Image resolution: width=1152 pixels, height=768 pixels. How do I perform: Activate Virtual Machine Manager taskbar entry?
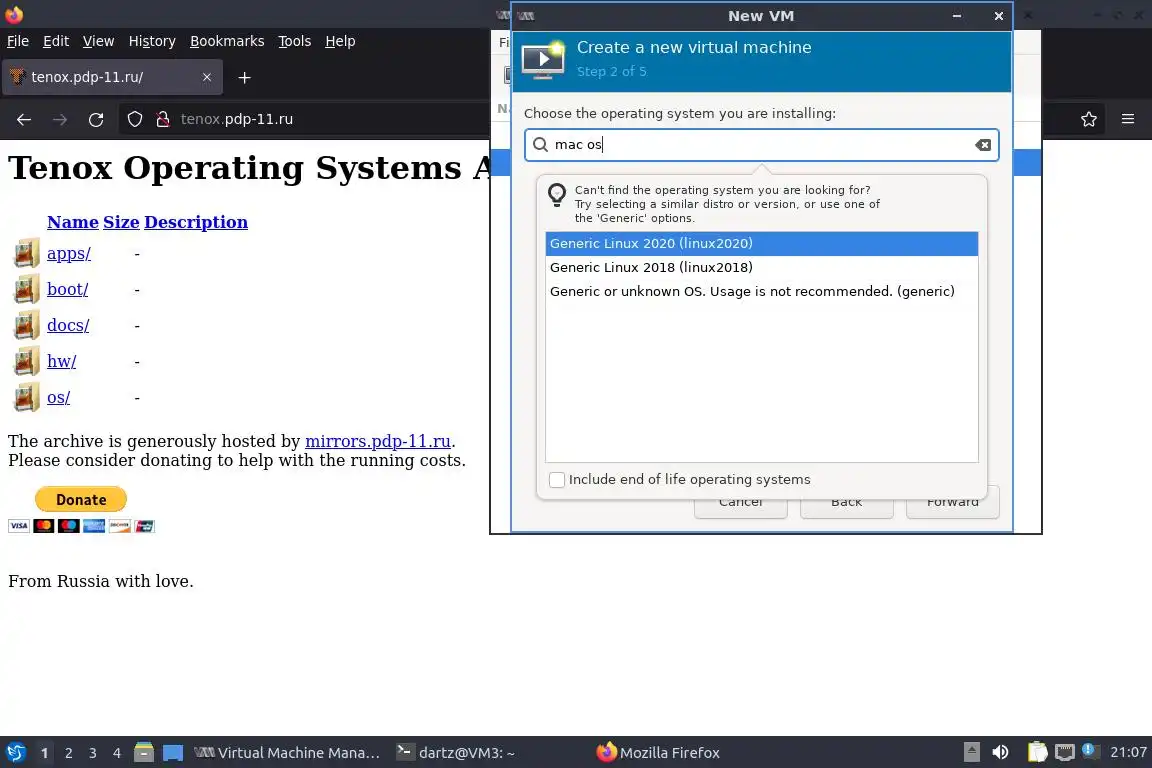[287, 753]
